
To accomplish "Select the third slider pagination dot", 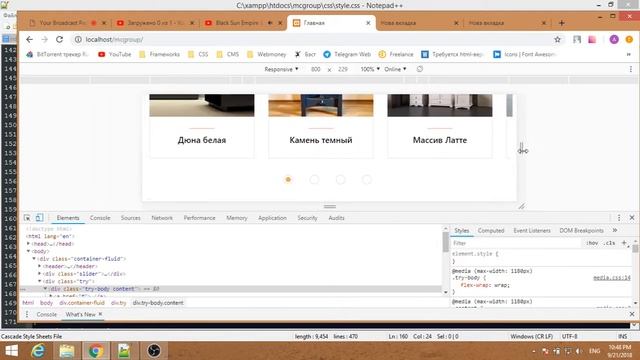I will pos(340,179).
